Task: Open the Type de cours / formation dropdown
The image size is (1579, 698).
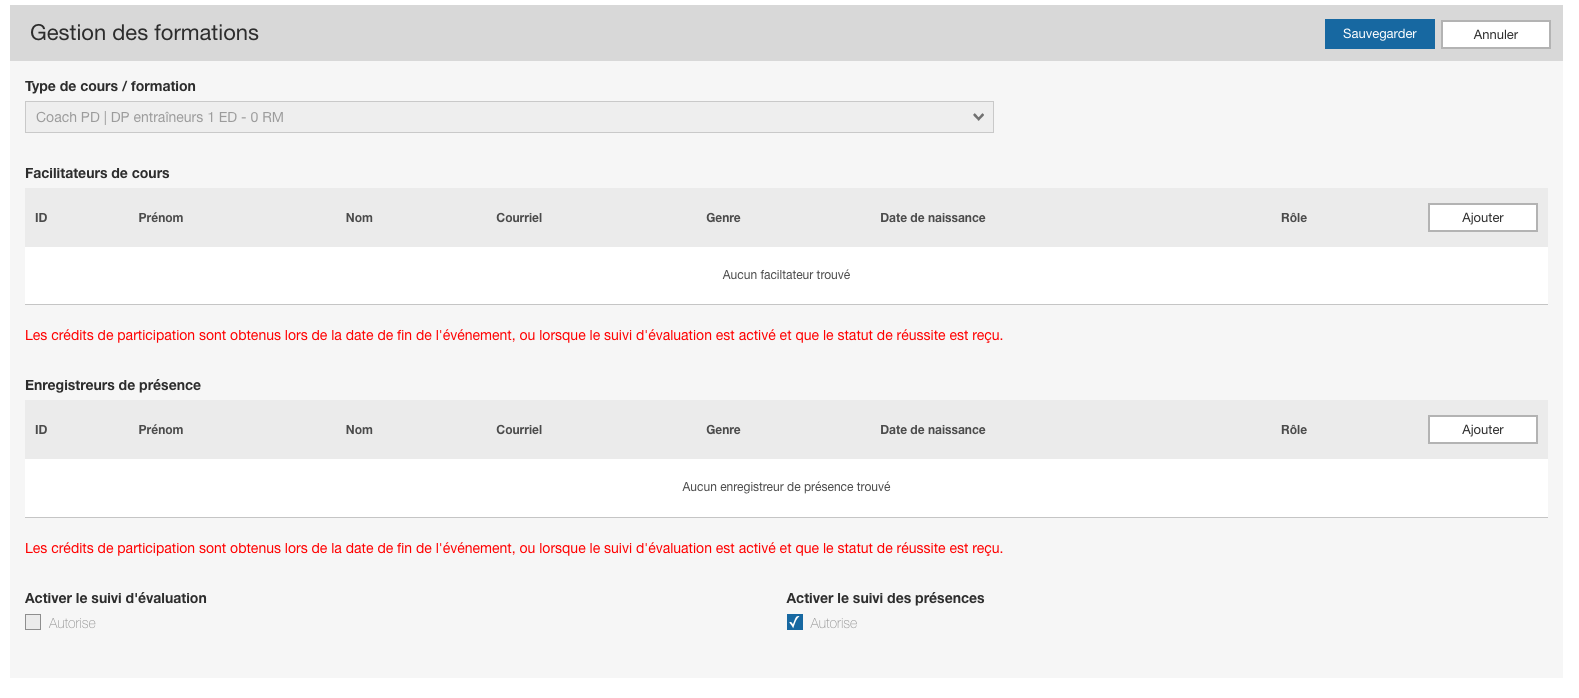Action: [509, 117]
